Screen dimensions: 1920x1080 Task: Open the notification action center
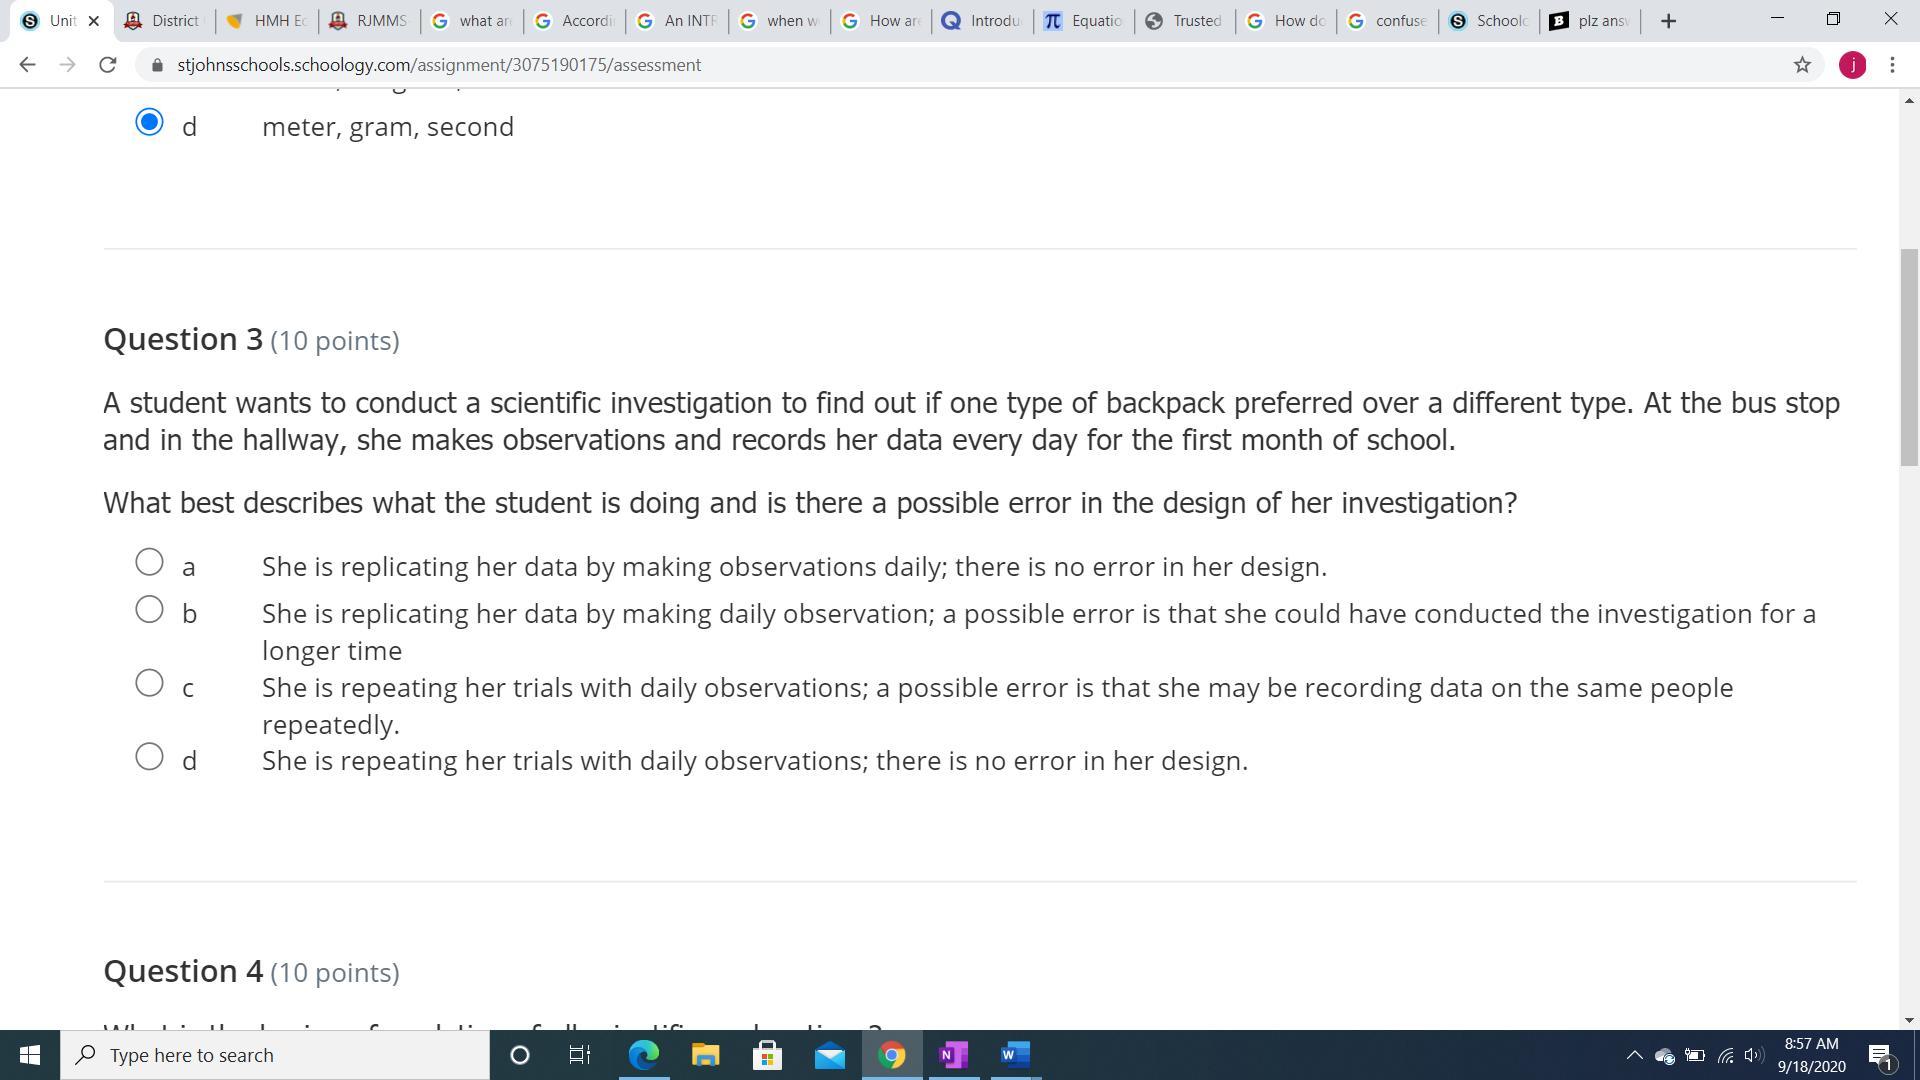click(1880, 1055)
